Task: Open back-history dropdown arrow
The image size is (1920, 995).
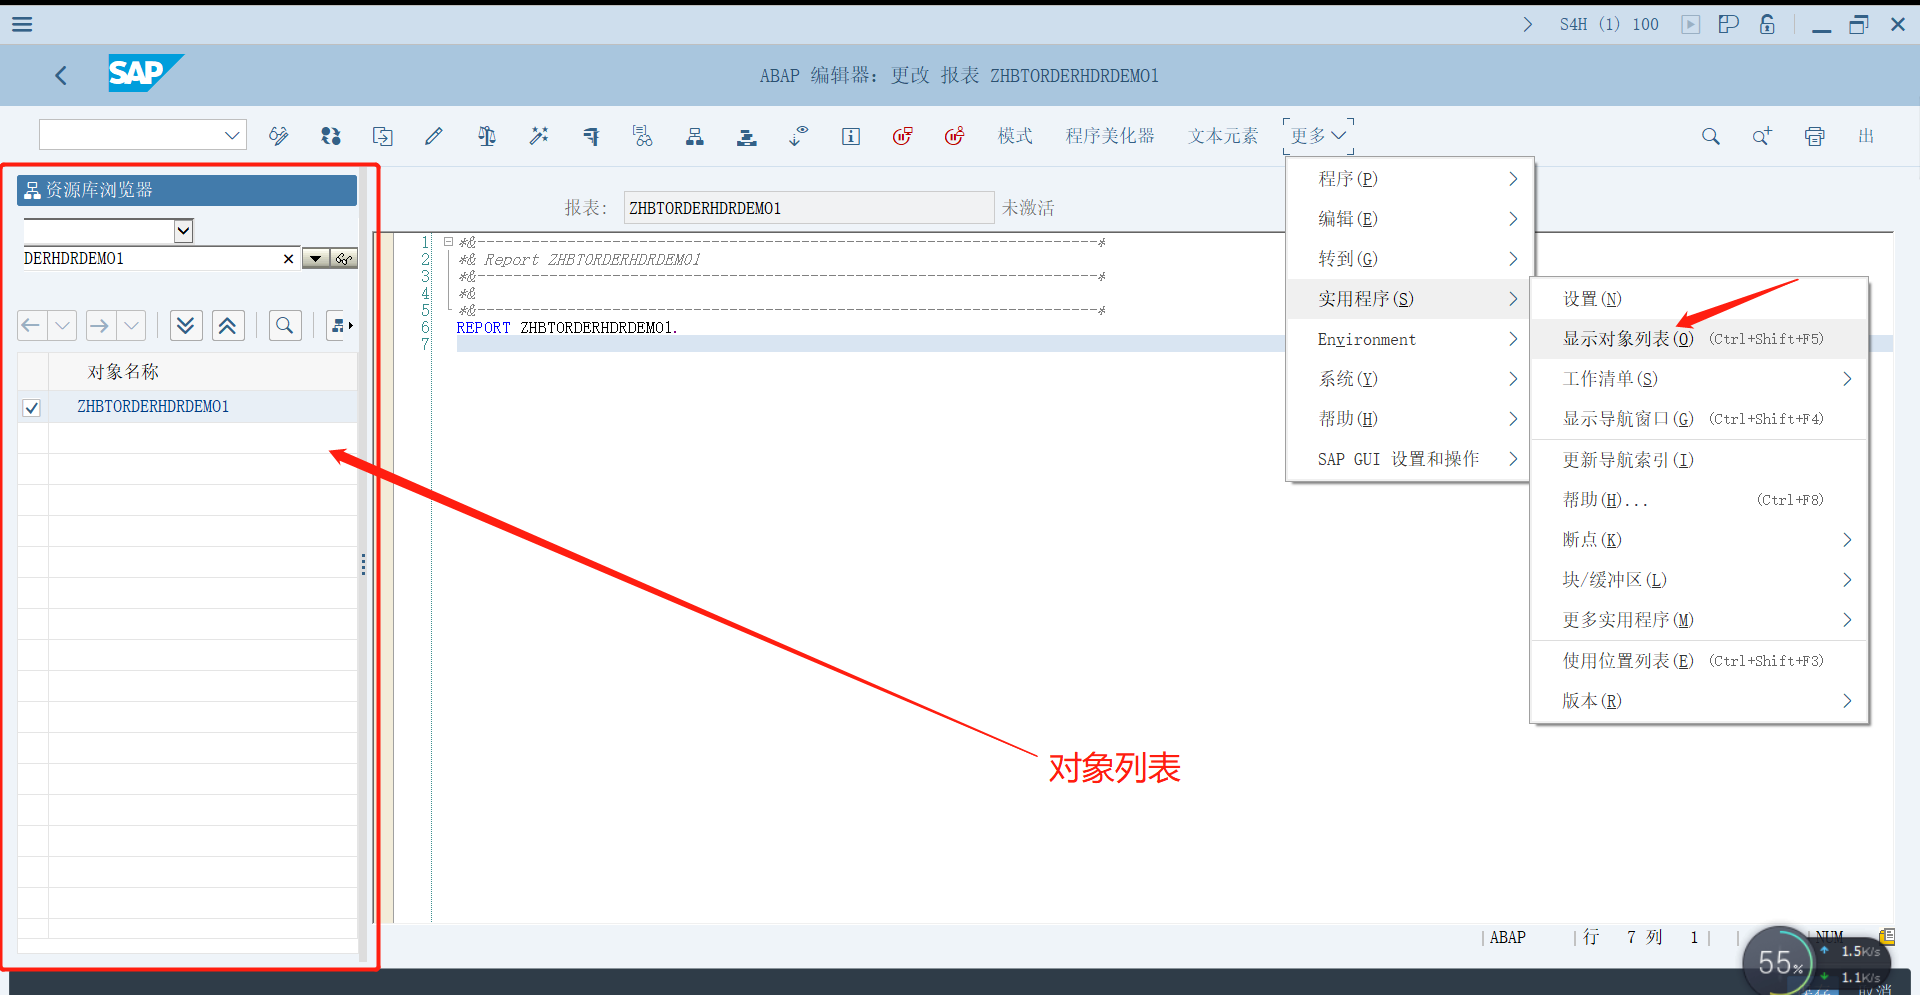Action: [62, 325]
